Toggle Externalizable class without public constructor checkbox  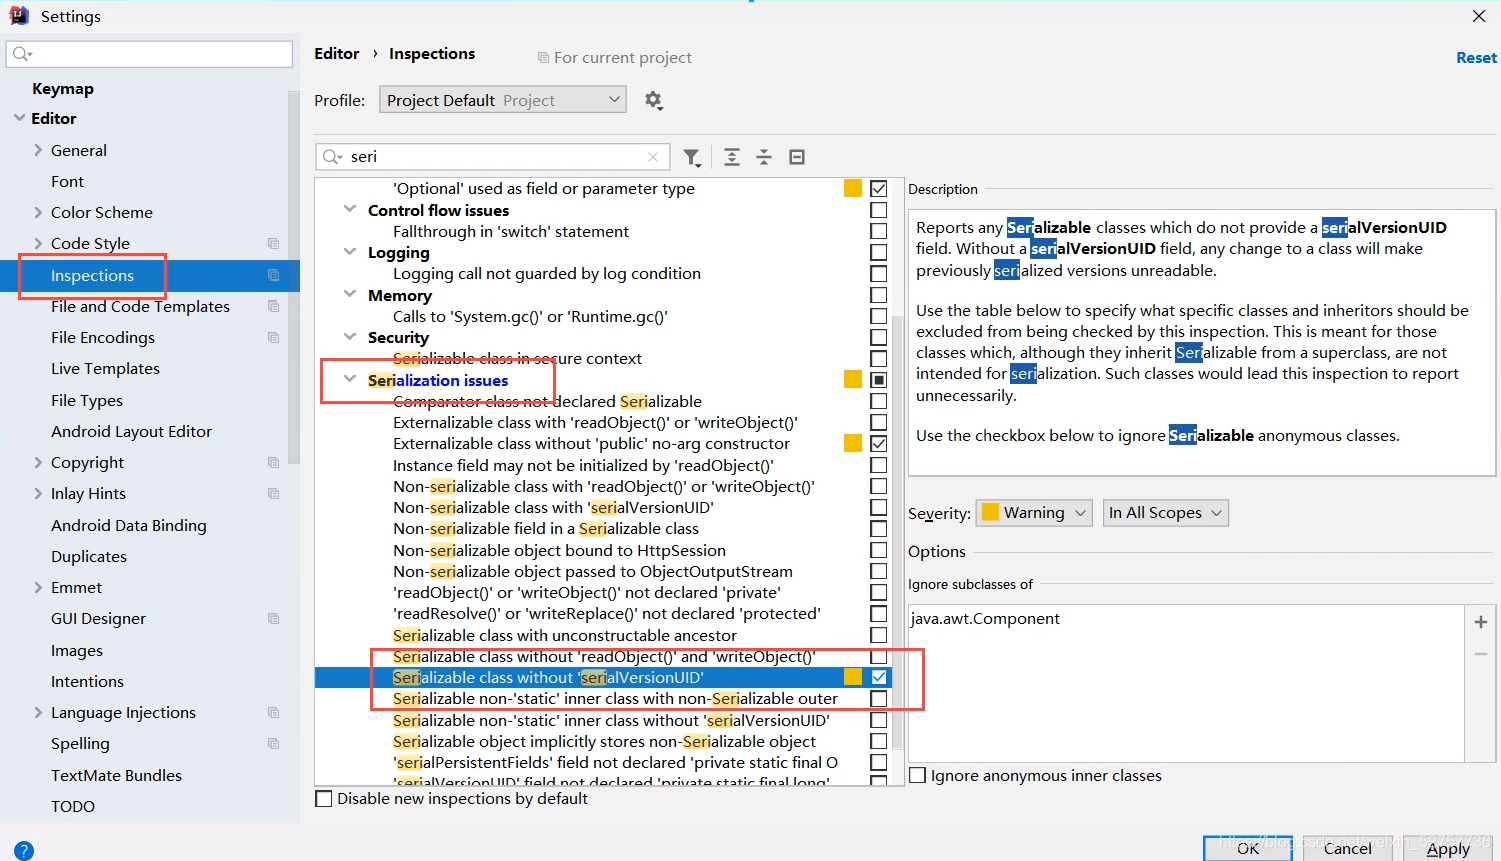click(878, 443)
